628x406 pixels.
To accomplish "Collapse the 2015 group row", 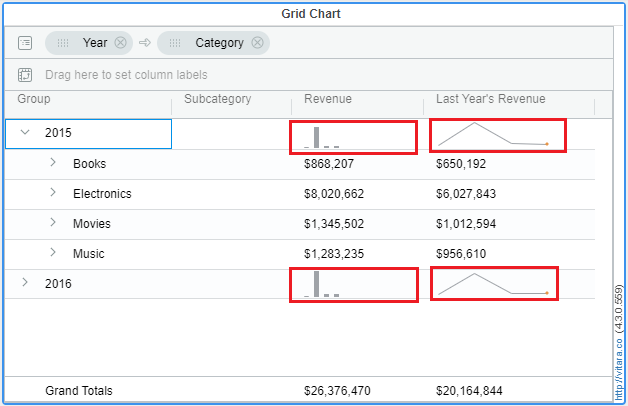I will [x=25, y=132].
